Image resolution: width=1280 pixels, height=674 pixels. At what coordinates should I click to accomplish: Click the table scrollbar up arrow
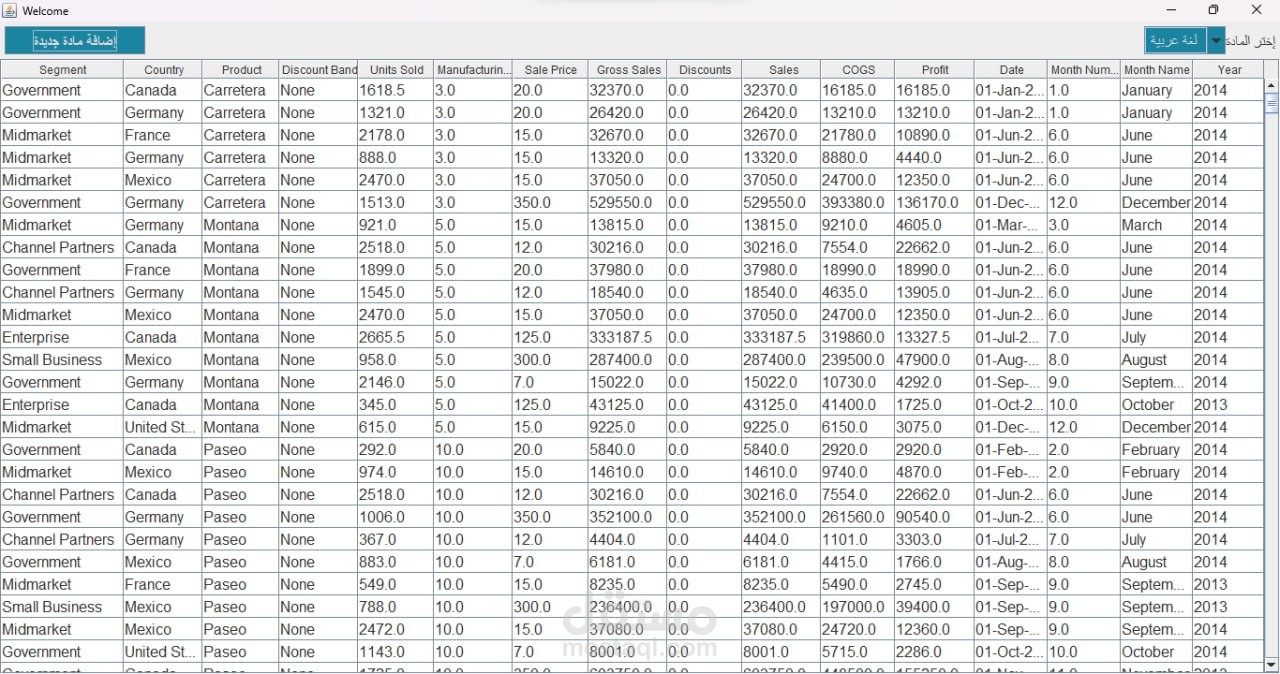pyautogui.click(x=1271, y=86)
